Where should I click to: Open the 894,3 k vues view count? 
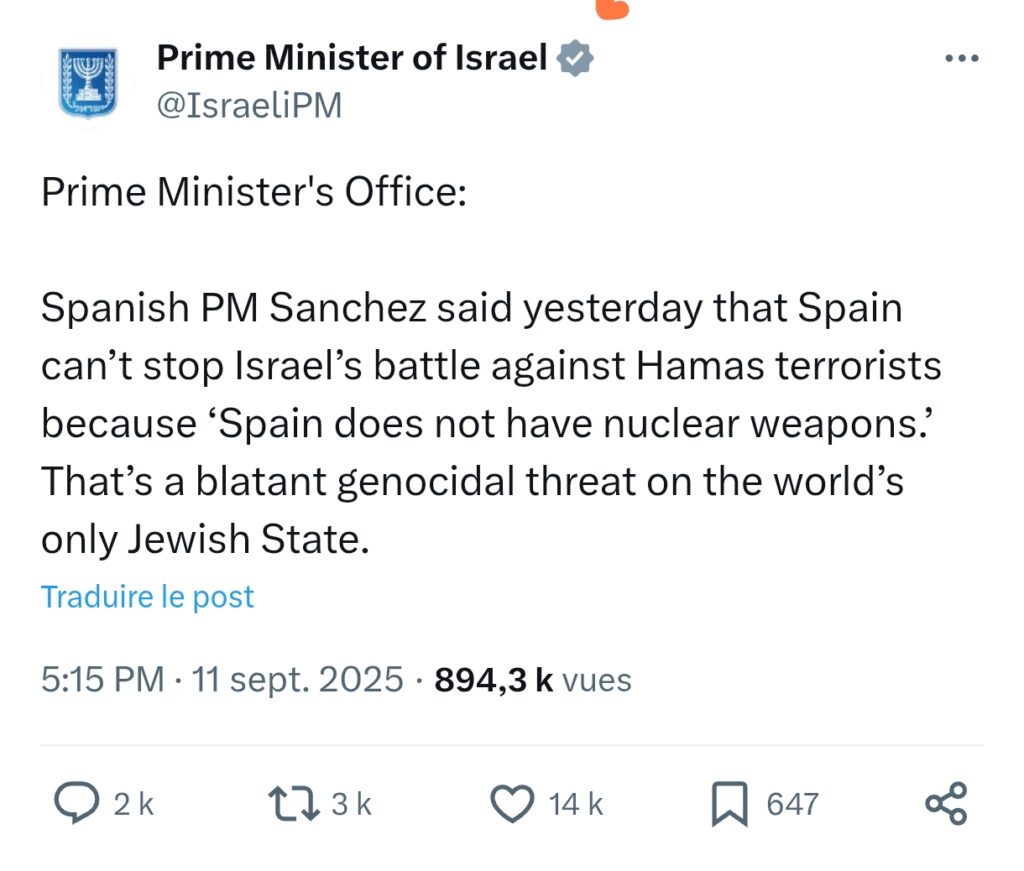533,681
